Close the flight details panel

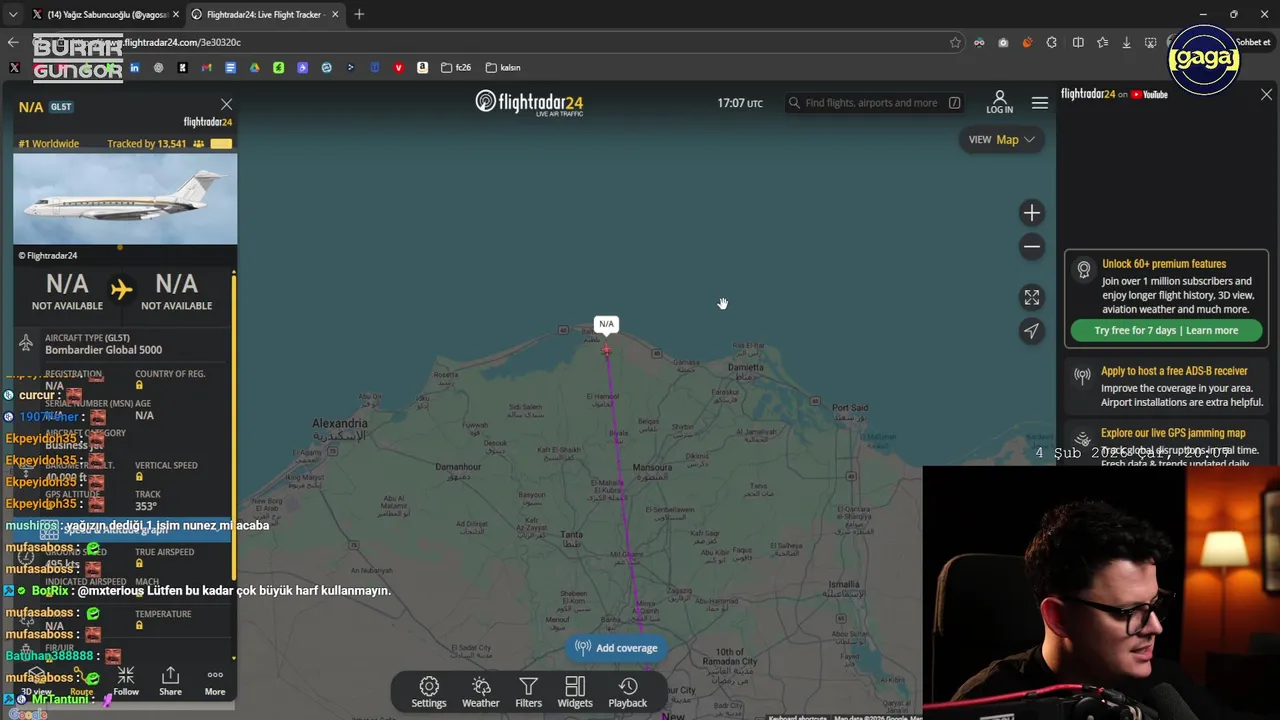click(x=227, y=104)
